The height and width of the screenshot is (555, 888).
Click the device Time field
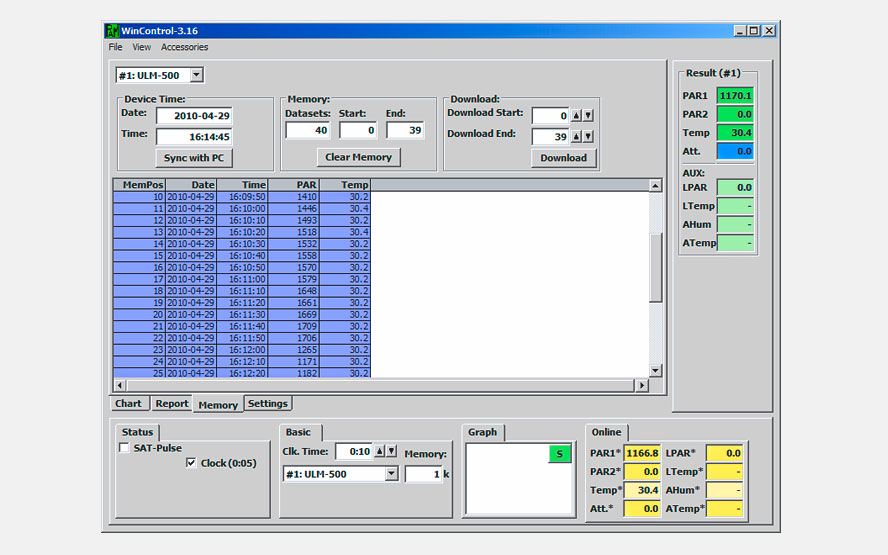pos(194,136)
